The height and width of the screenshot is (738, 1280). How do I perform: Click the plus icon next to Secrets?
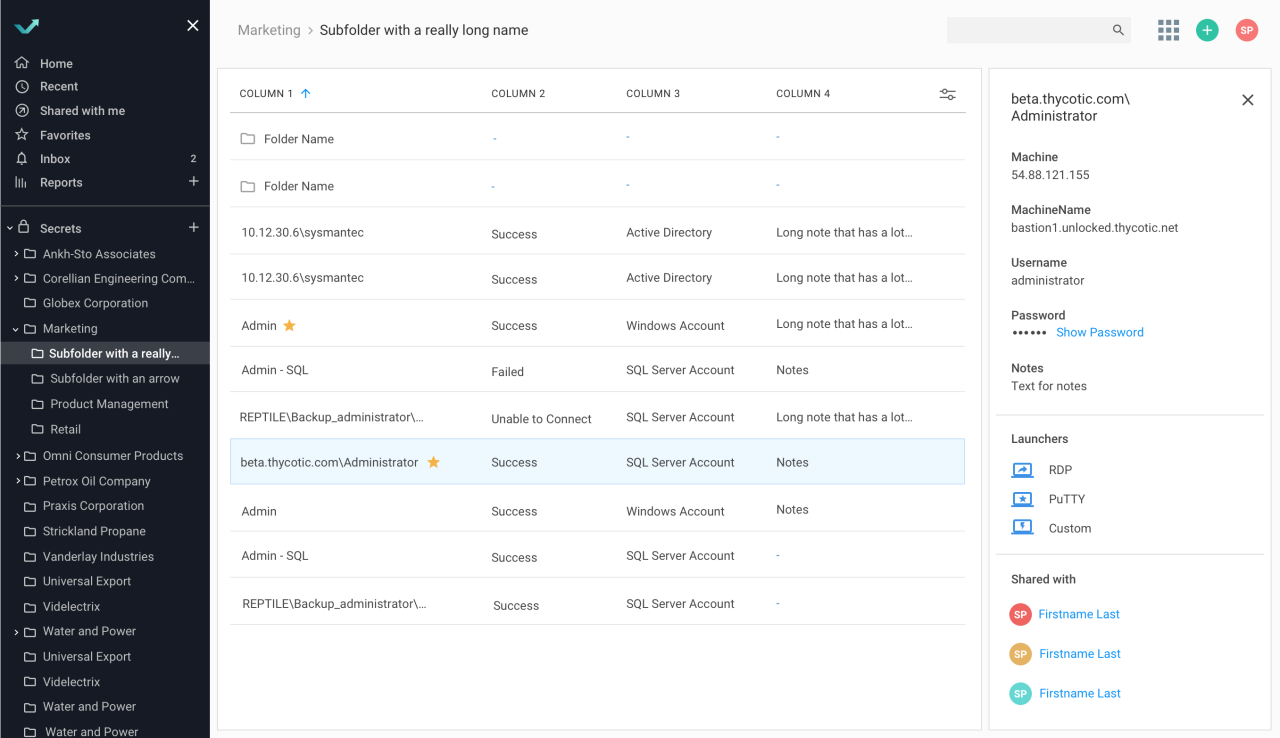193,227
